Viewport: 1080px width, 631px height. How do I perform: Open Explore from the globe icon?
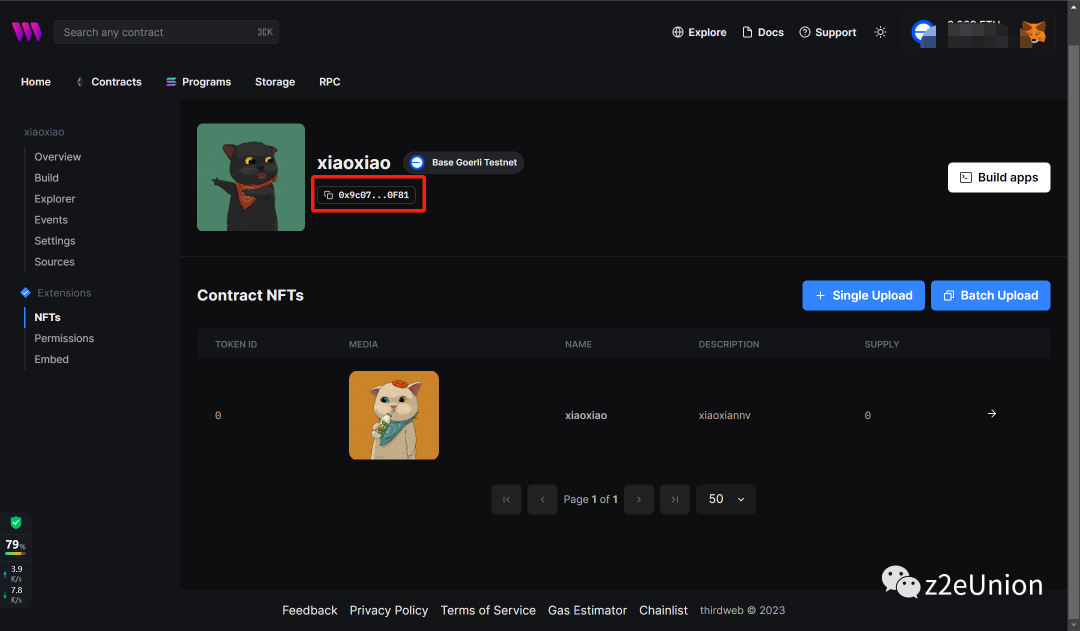pos(678,32)
